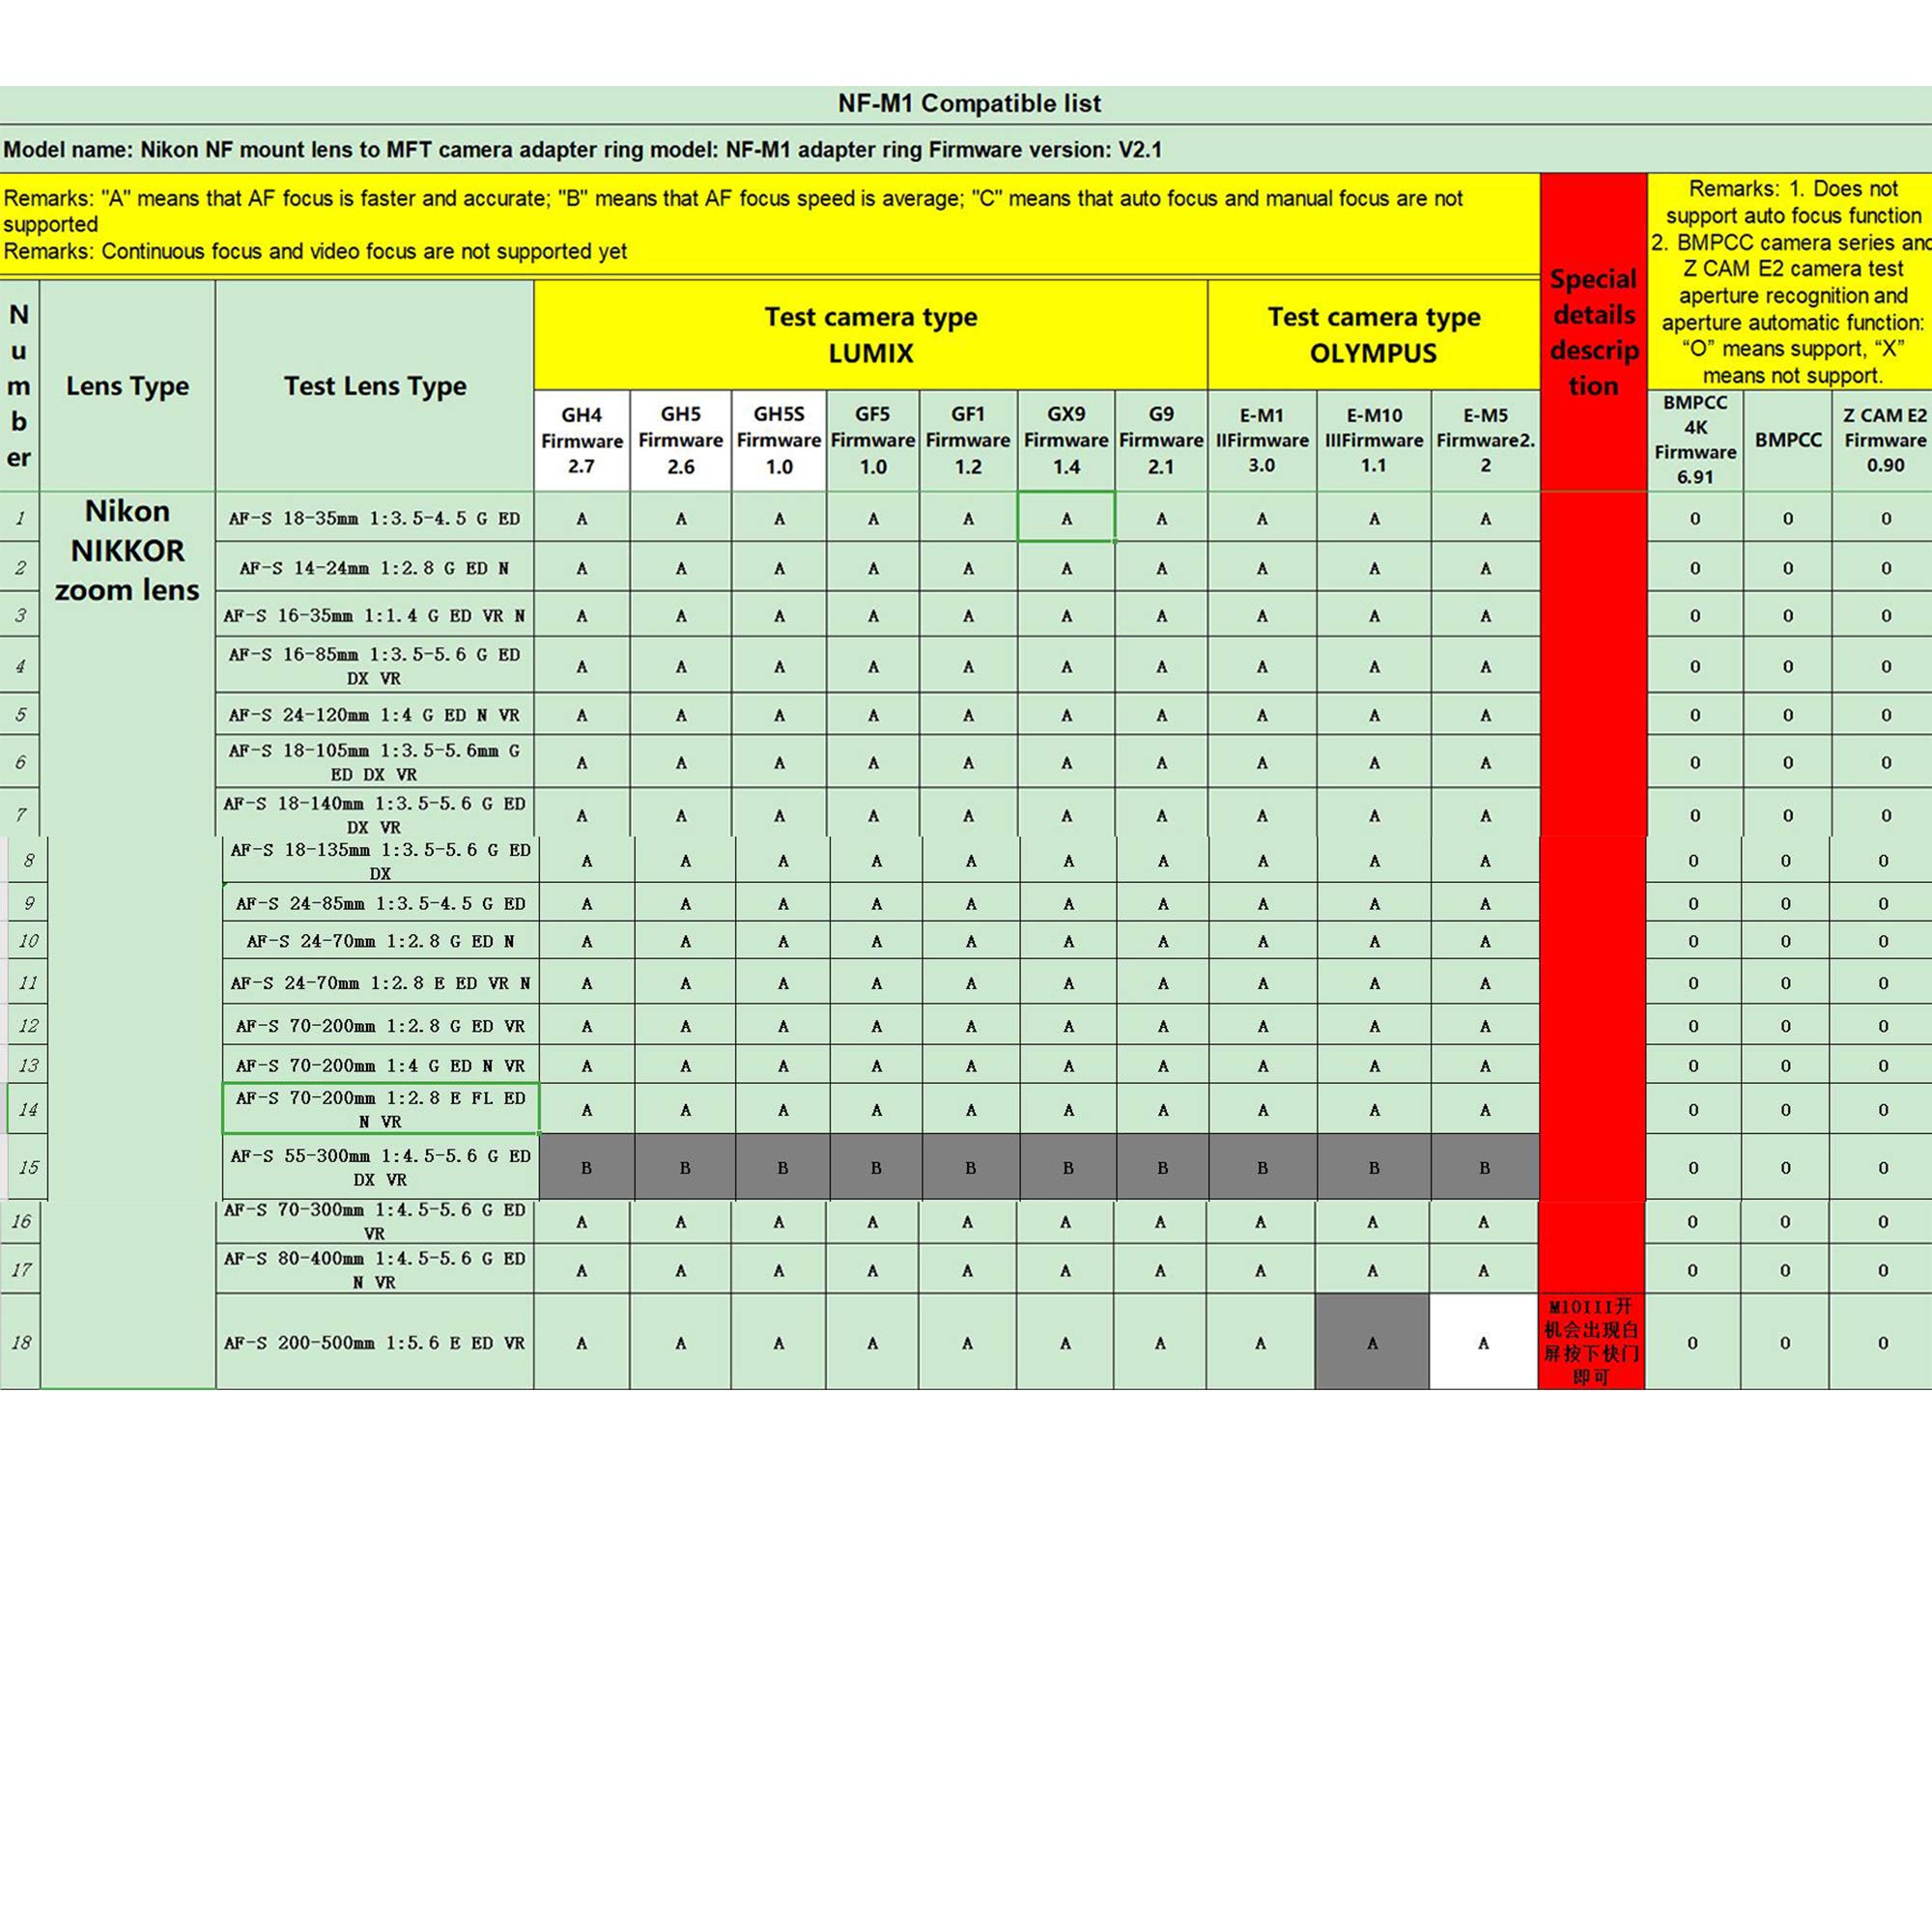Select the AF-S 70-200mm 1:2.8 E FL ED cell
This screenshot has width=1932, height=1932.
pyautogui.click(x=380, y=1109)
